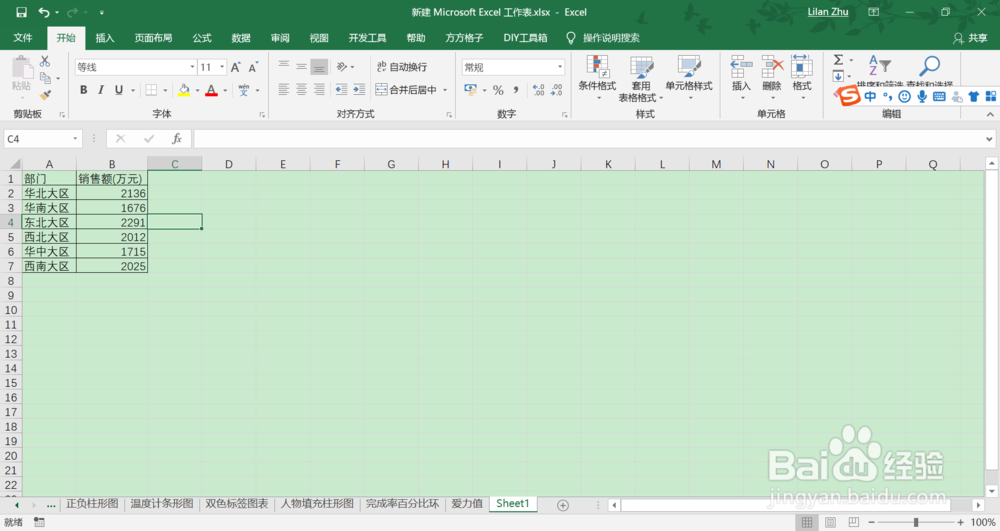
Task: Open the font name 等线 dropdown
Action: [x=192, y=67]
